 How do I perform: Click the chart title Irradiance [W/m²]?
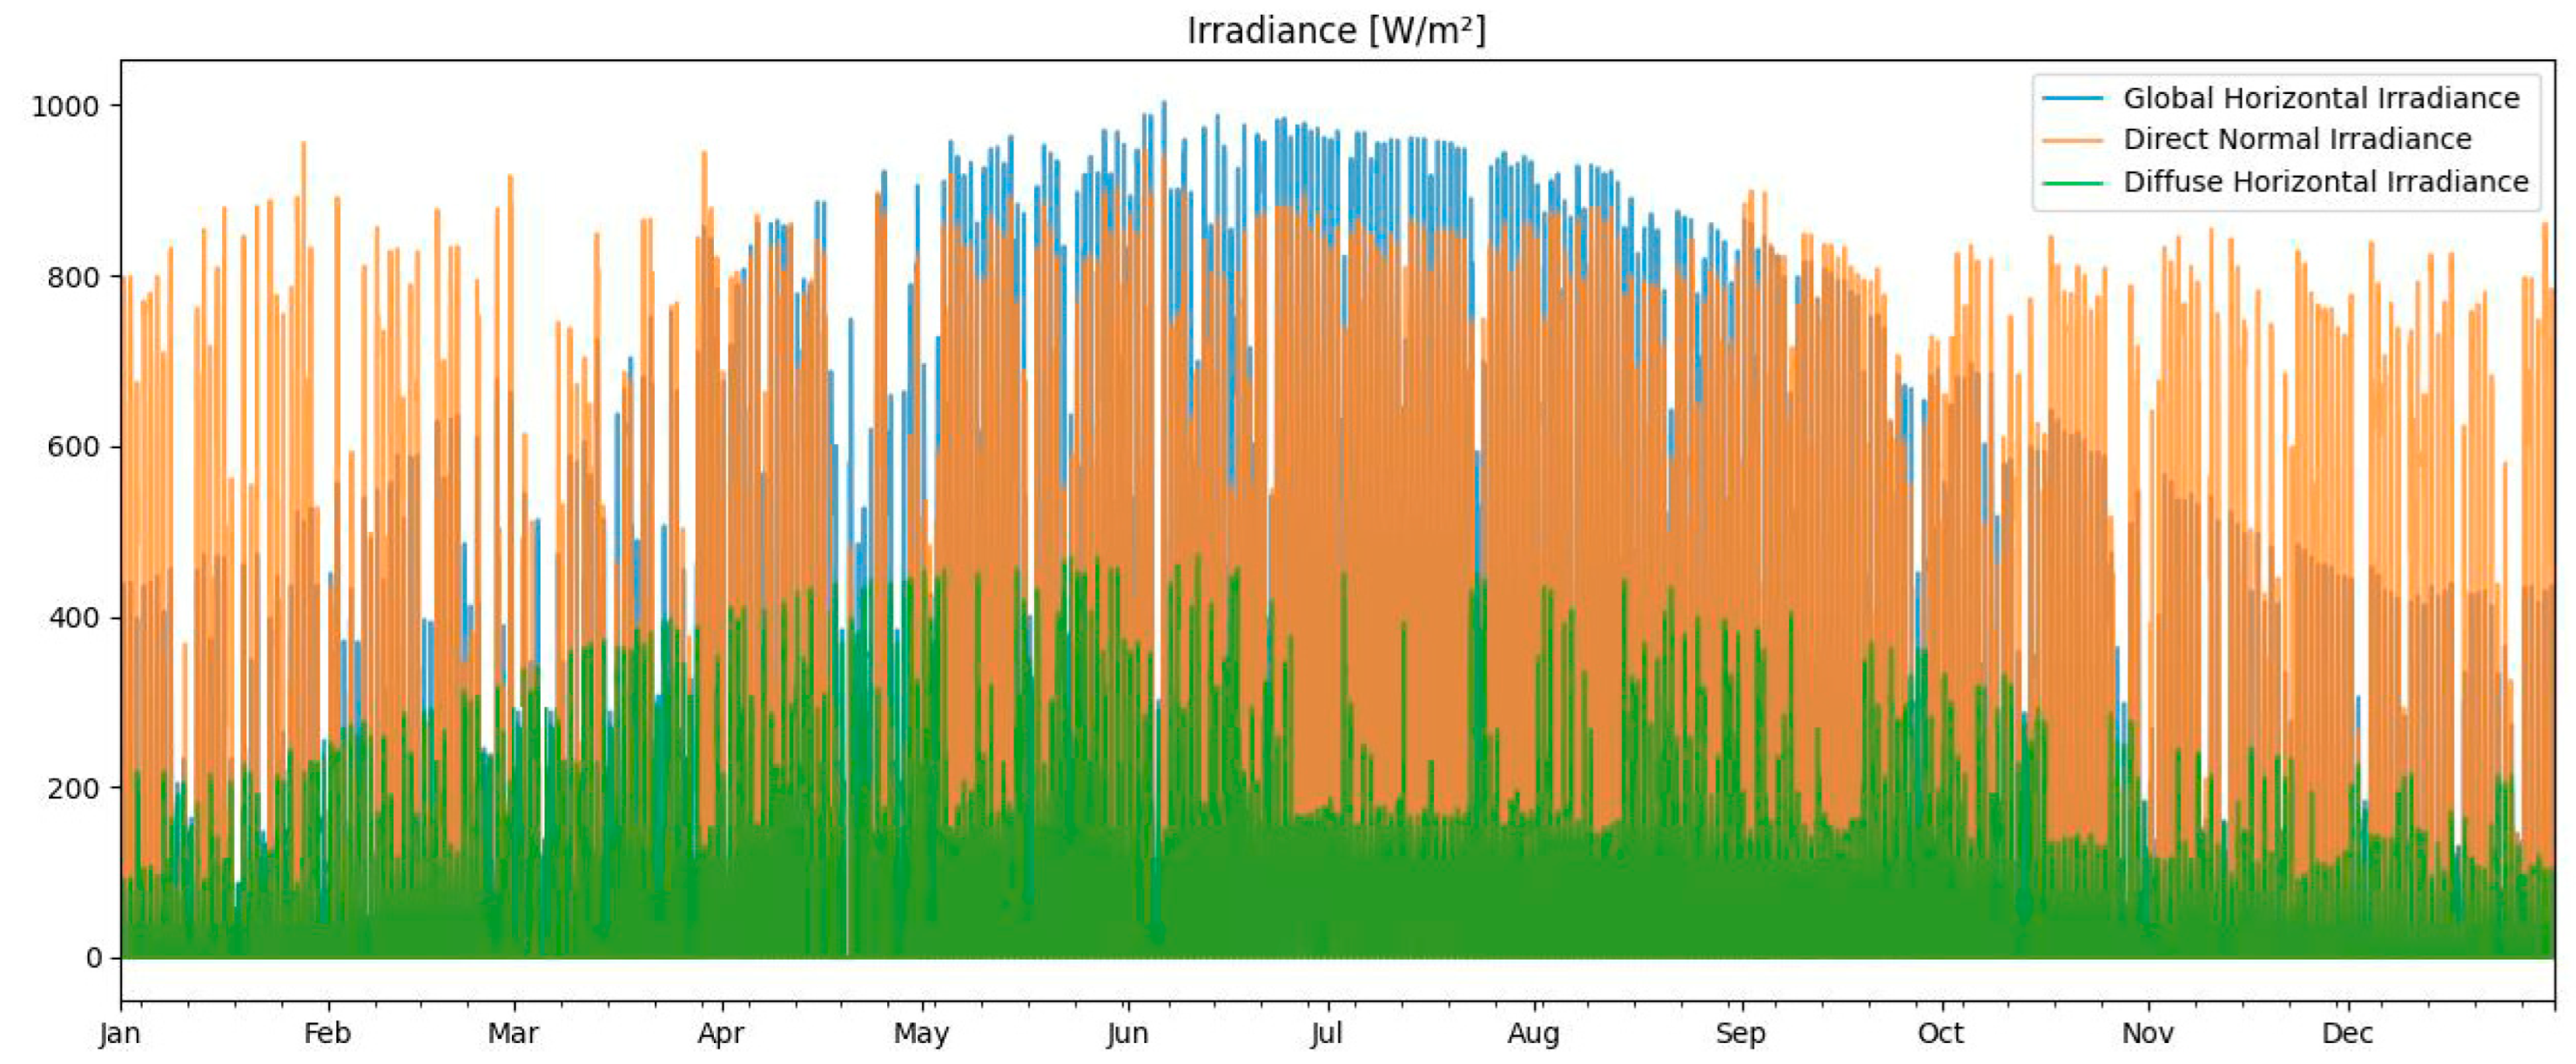[1336, 30]
